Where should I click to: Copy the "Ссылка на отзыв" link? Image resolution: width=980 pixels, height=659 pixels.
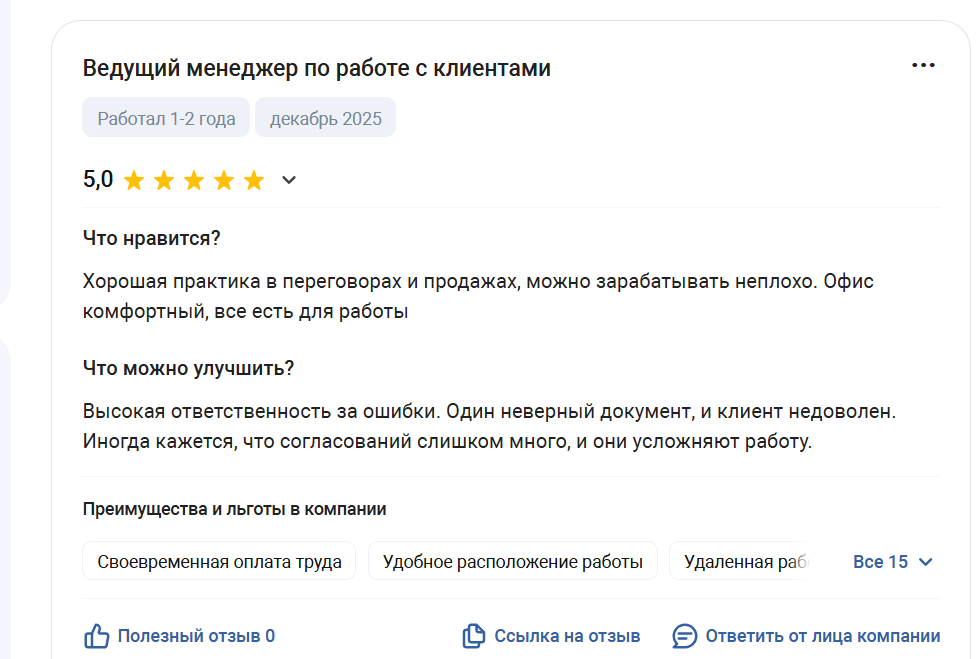click(x=567, y=636)
